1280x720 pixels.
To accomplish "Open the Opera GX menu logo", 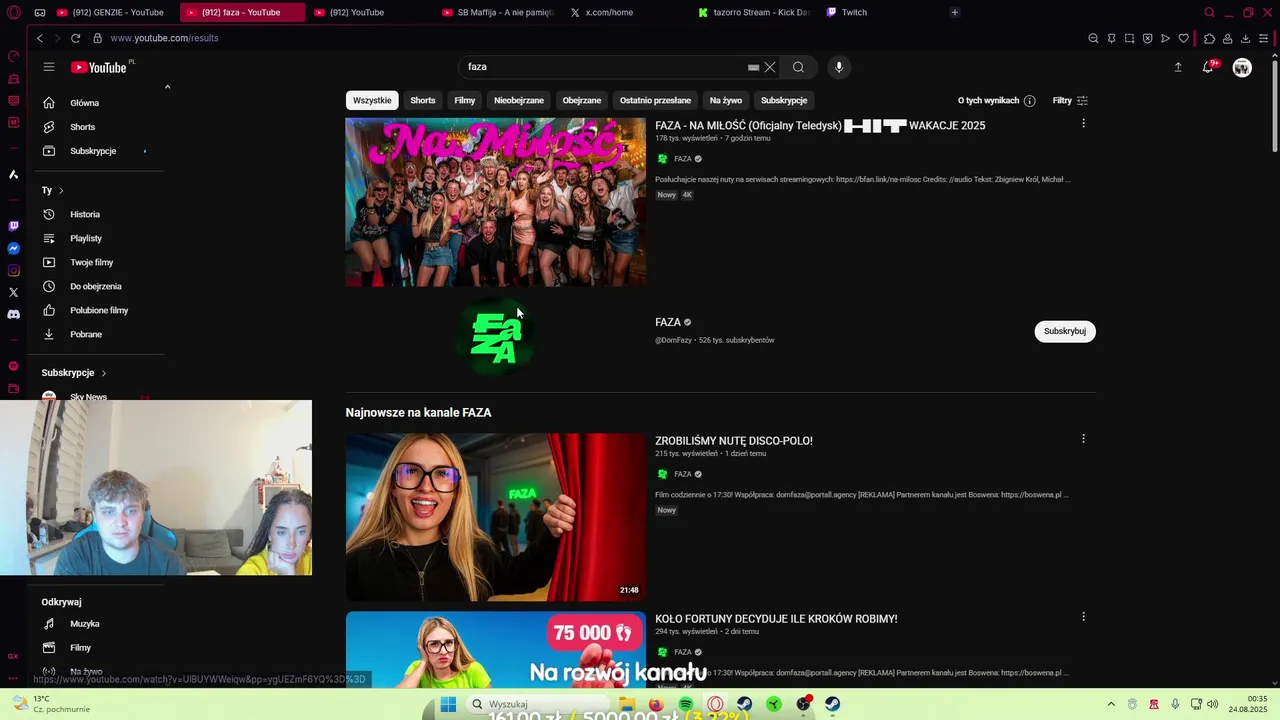I will pyautogui.click(x=13, y=12).
